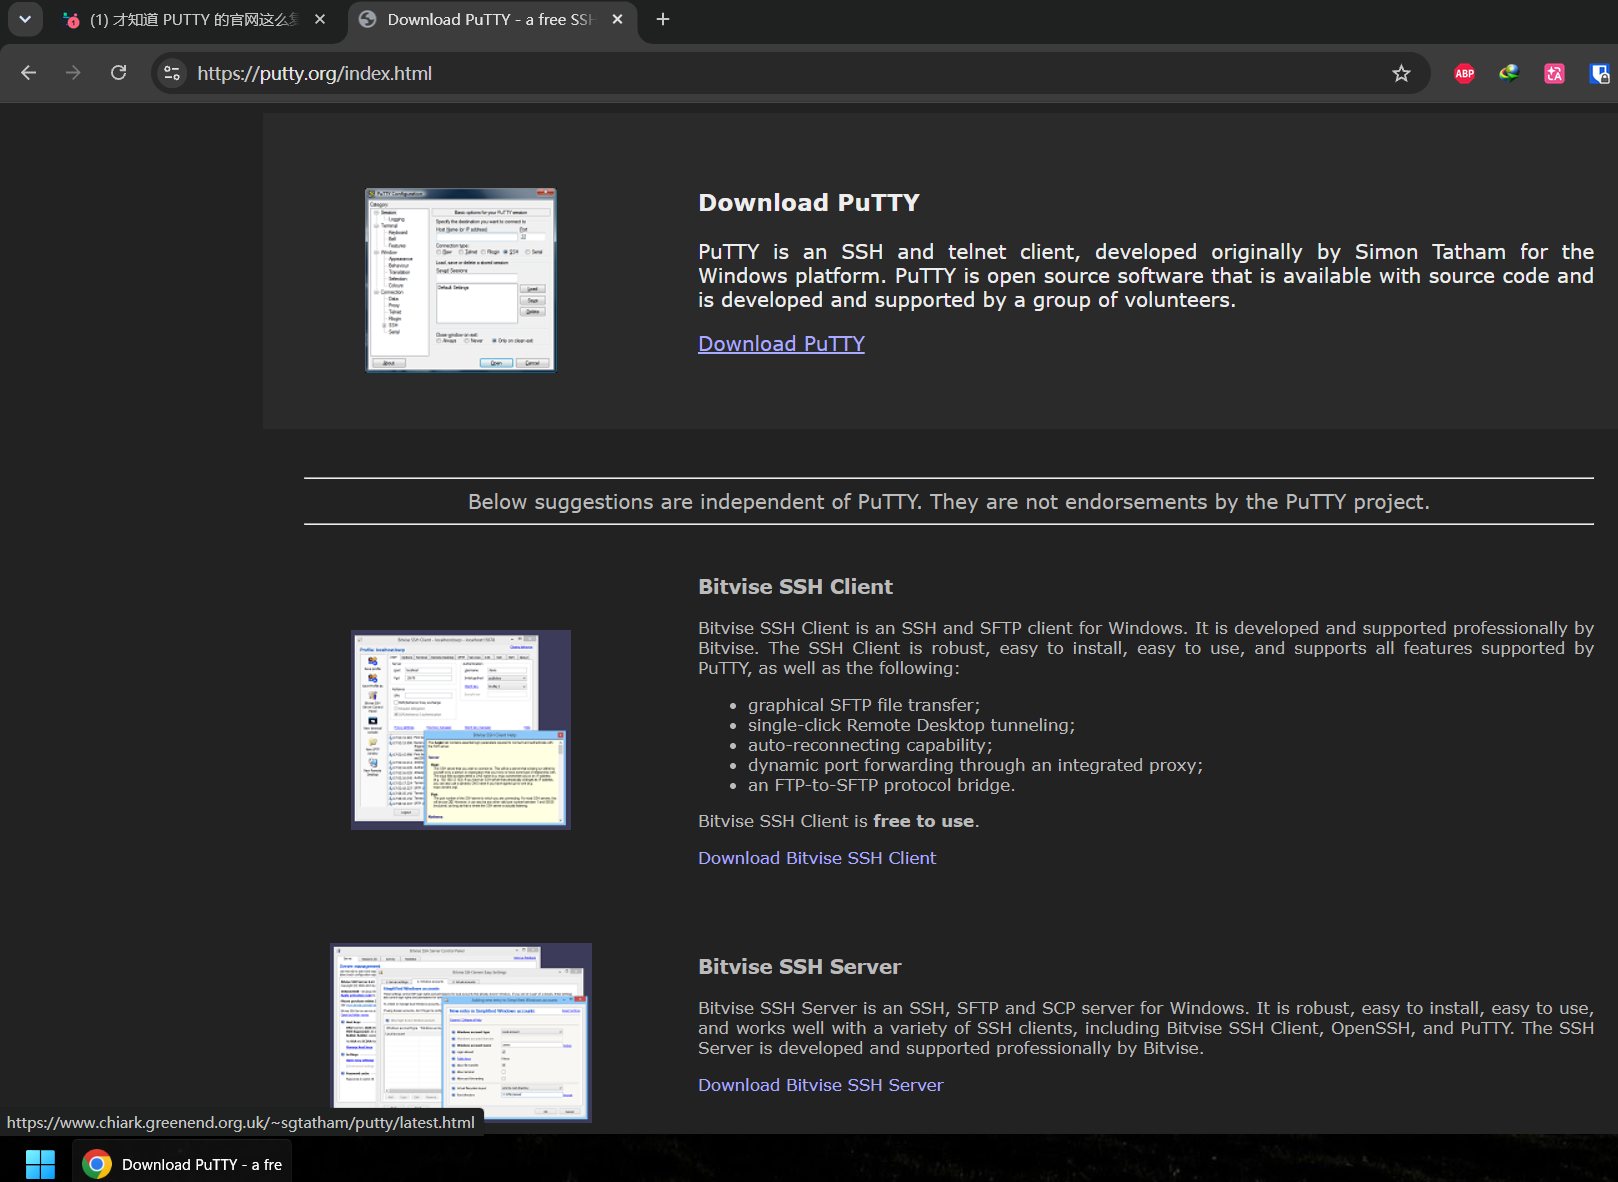This screenshot has width=1618, height=1182.
Task: Select the Download PuTTY browser tab
Action: pos(492,19)
